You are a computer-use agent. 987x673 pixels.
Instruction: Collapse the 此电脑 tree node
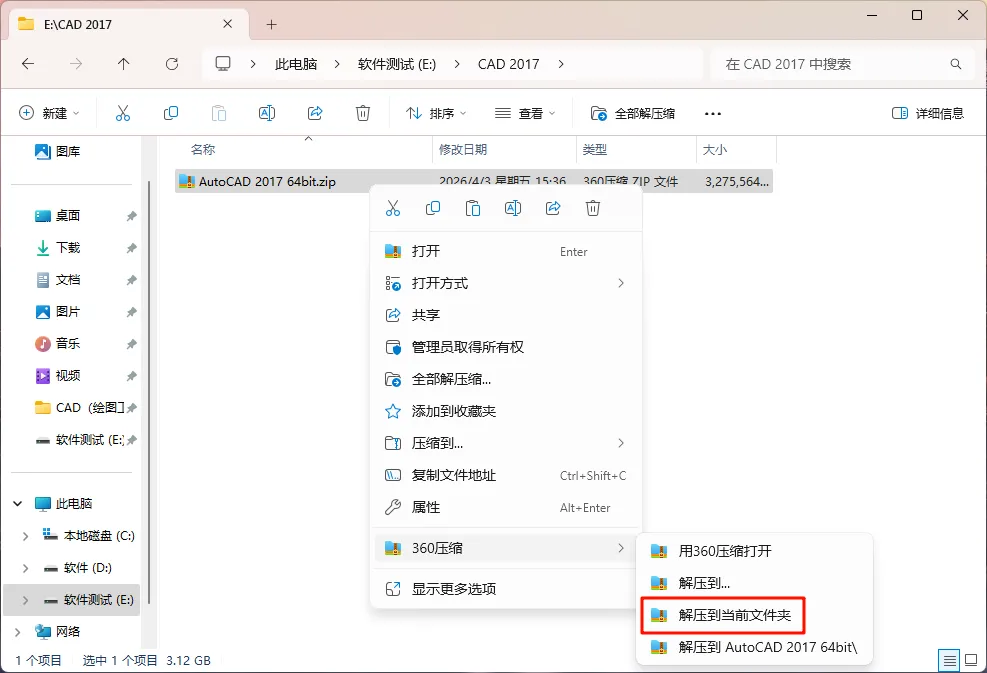click(18, 504)
